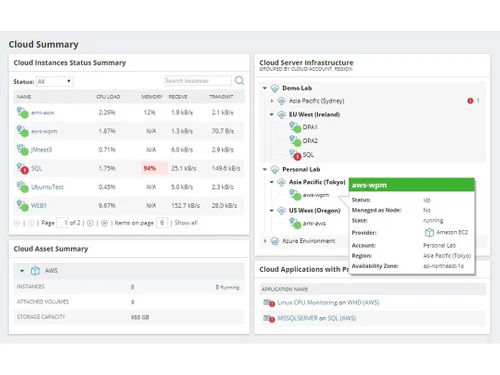This screenshot has width=500, height=375.
Task: Open the ami-aws instance link in table
Action: pyautogui.click(x=42, y=113)
